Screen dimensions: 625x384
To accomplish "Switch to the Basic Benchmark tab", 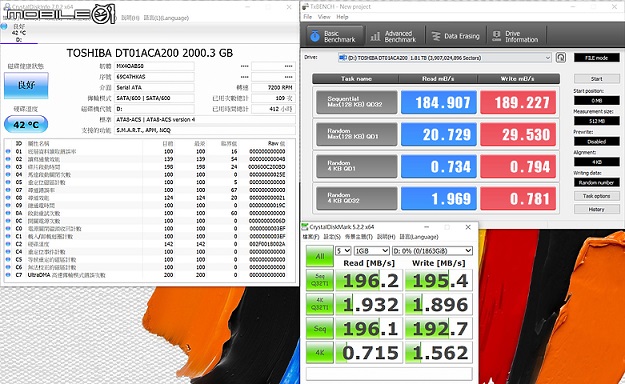I will 335,36.
